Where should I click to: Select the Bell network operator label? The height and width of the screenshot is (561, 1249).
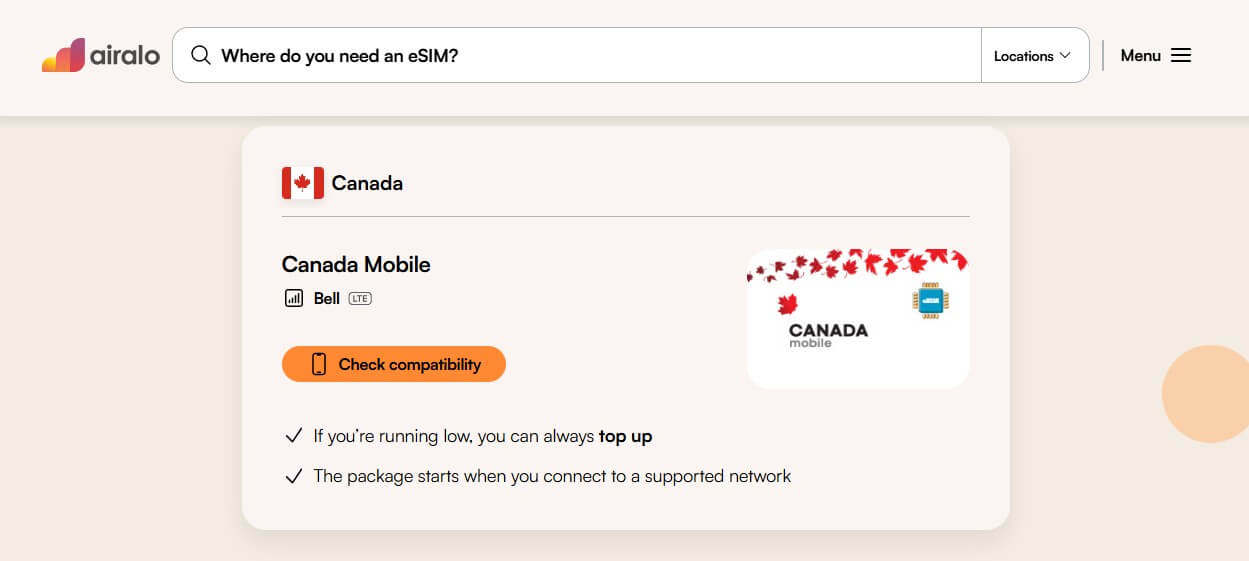coord(327,298)
